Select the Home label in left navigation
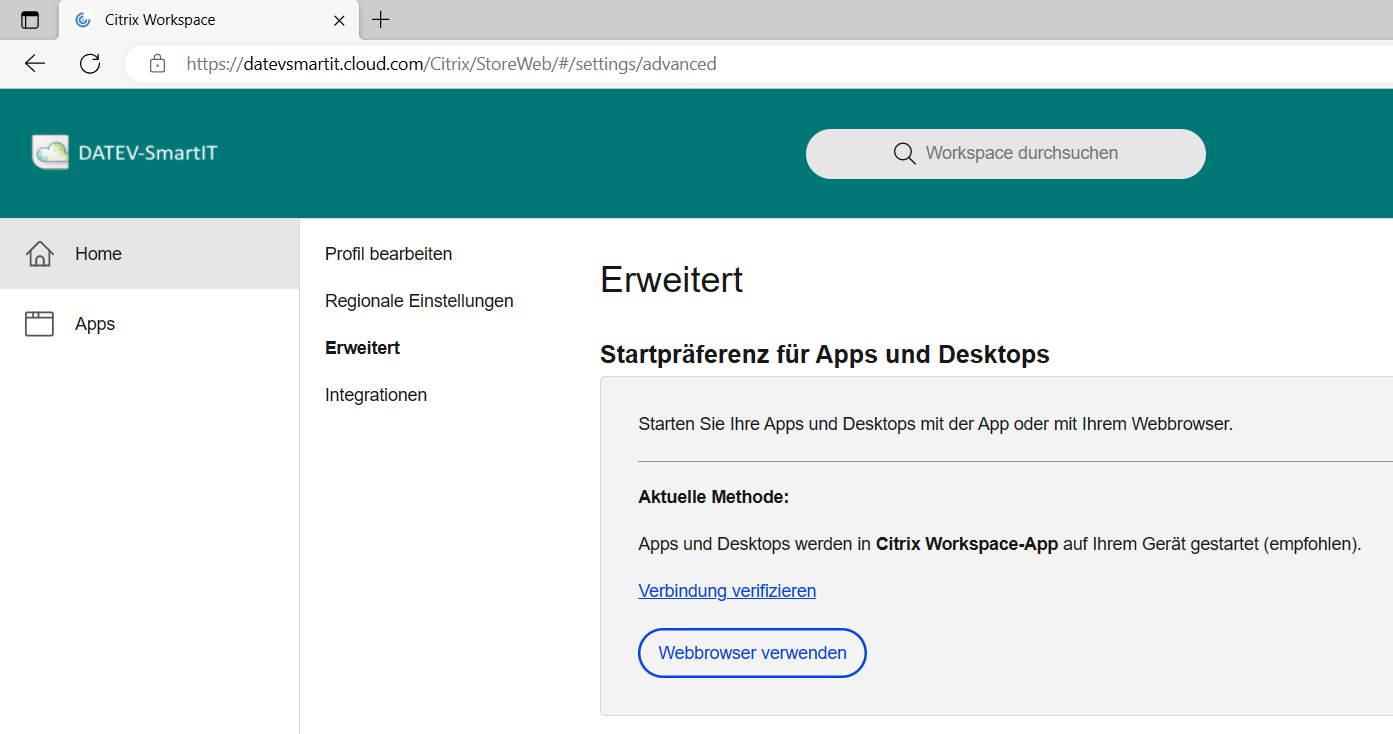 [98, 254]
